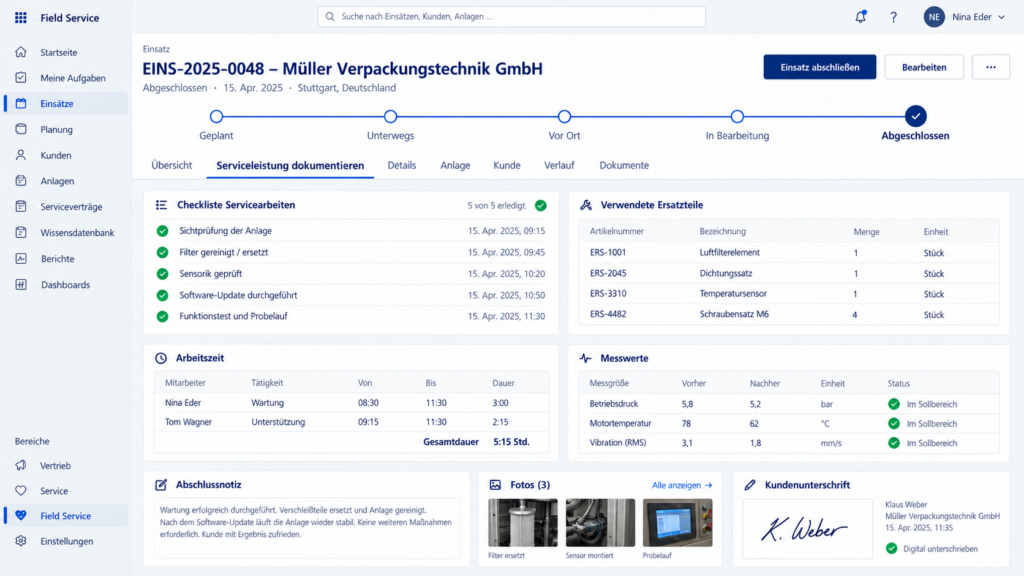The image size is (1024, 576).
Task: Click the Fotos image icon
Action: click(x=495, y=485)
